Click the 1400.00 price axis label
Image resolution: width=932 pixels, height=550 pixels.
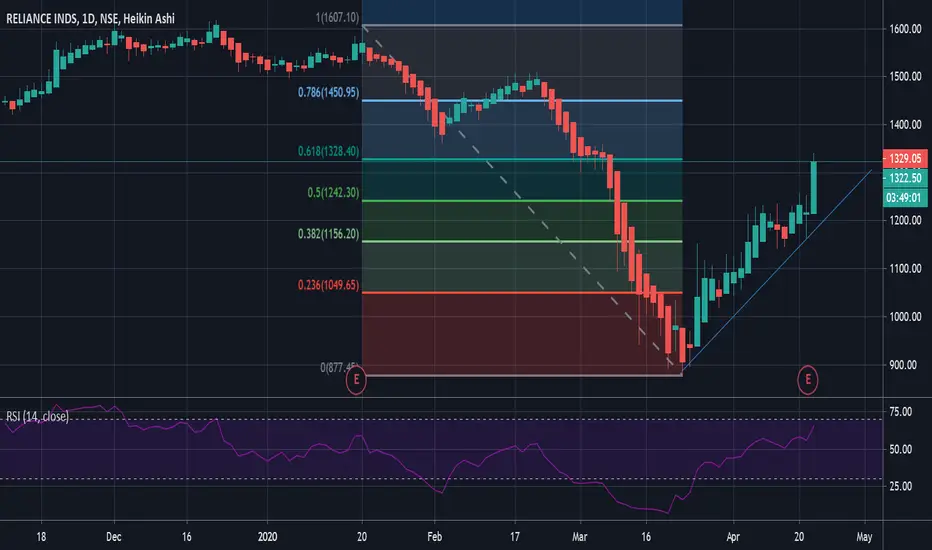905,124
